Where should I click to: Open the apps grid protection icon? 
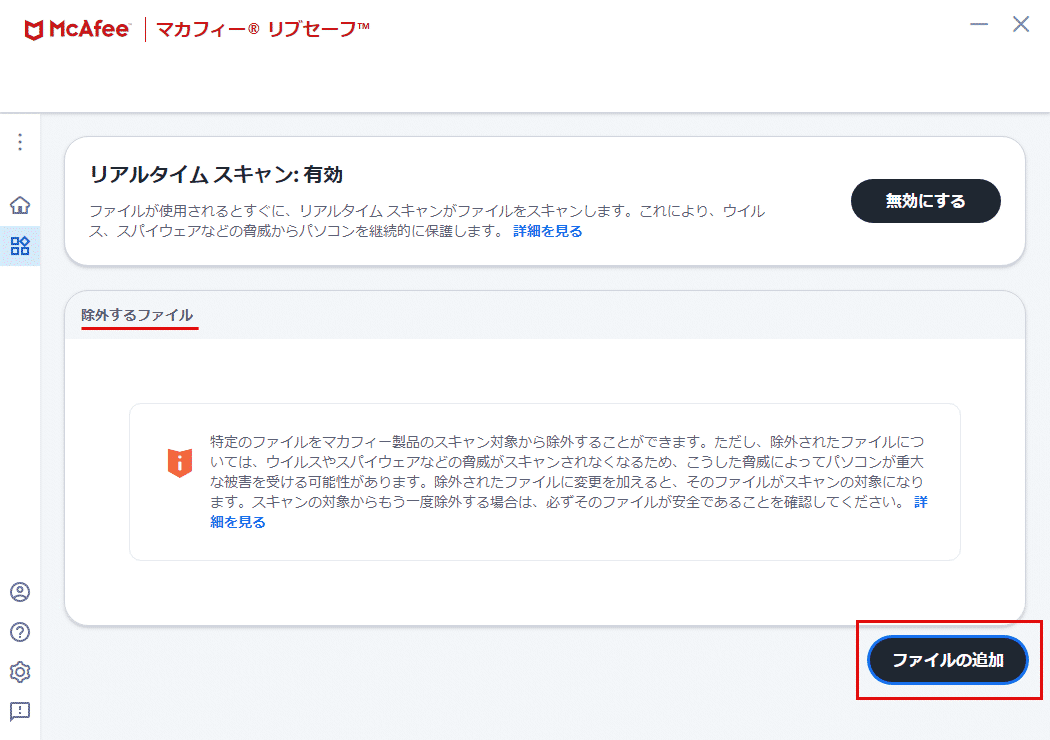click(x=20, y=246)
